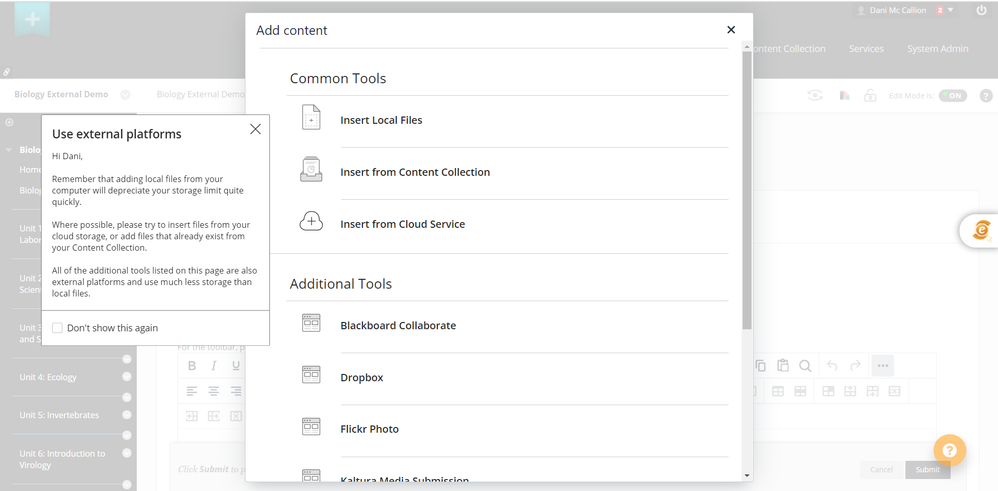Toggle underline formatting in the editor toolbar
Viewport: 998px width, 491px height.
[236, 366]
